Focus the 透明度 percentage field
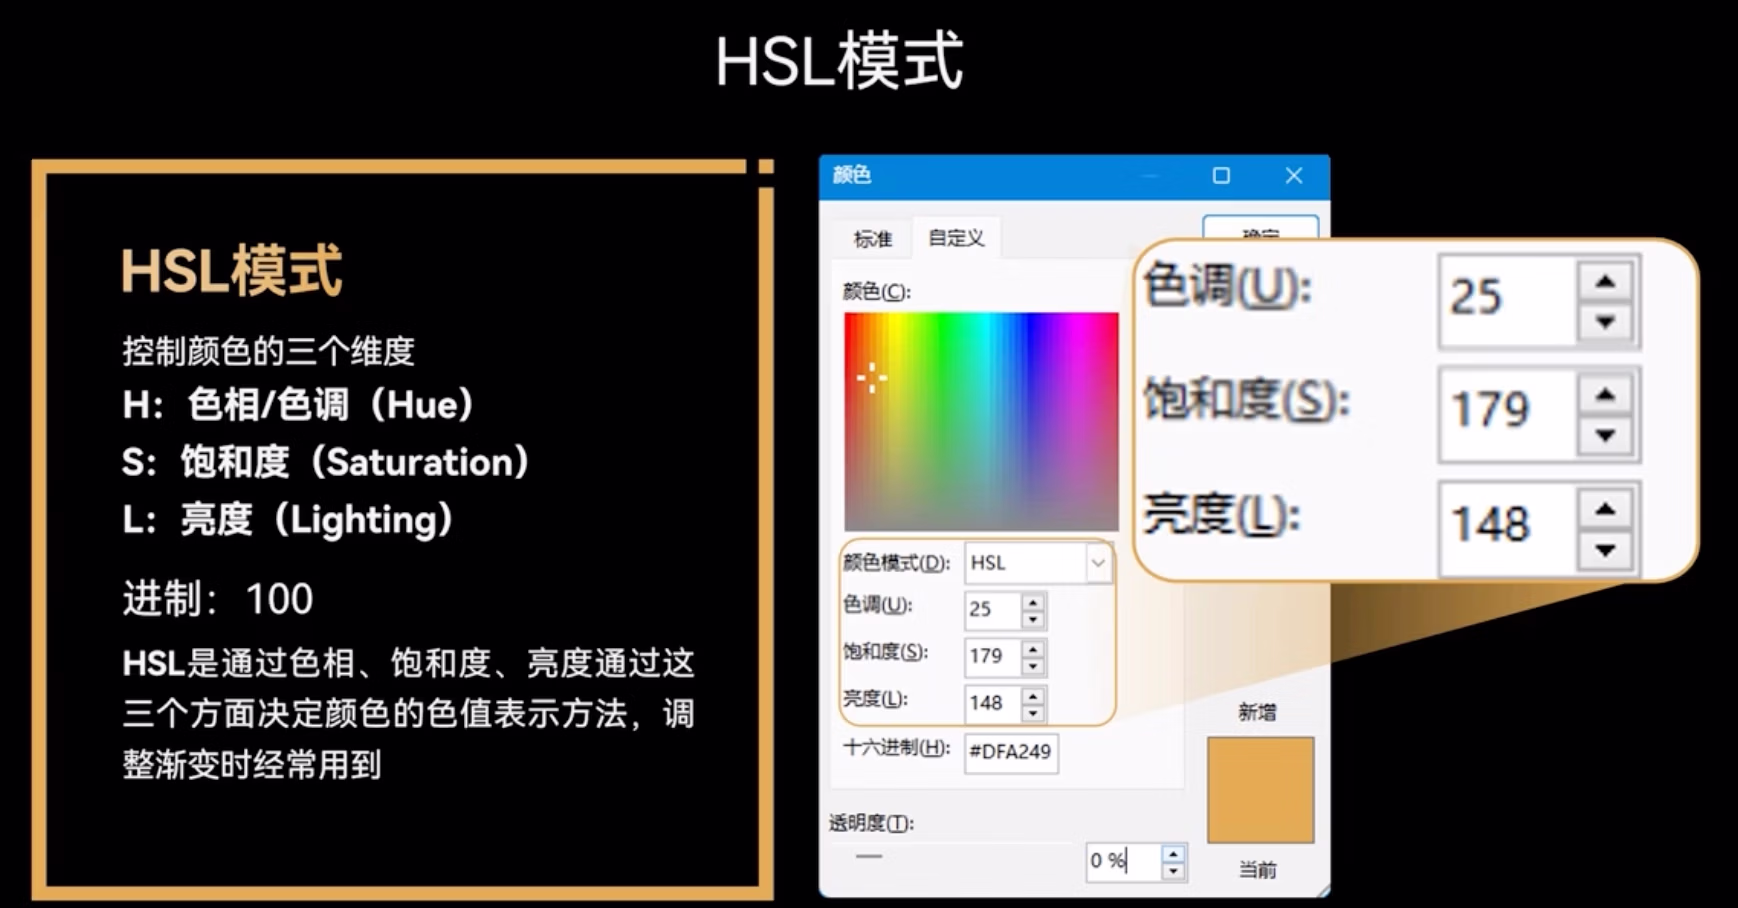 (1122, 861)
